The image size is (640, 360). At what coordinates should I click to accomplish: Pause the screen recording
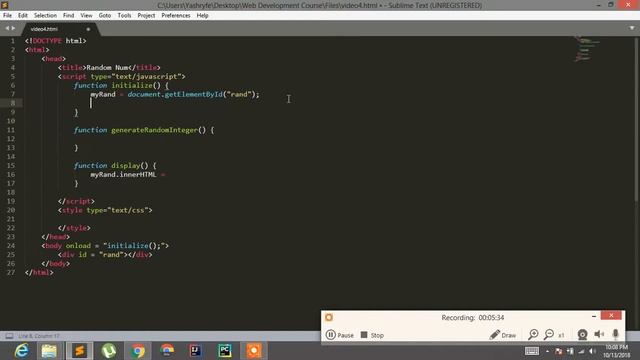tap(340, 335)
